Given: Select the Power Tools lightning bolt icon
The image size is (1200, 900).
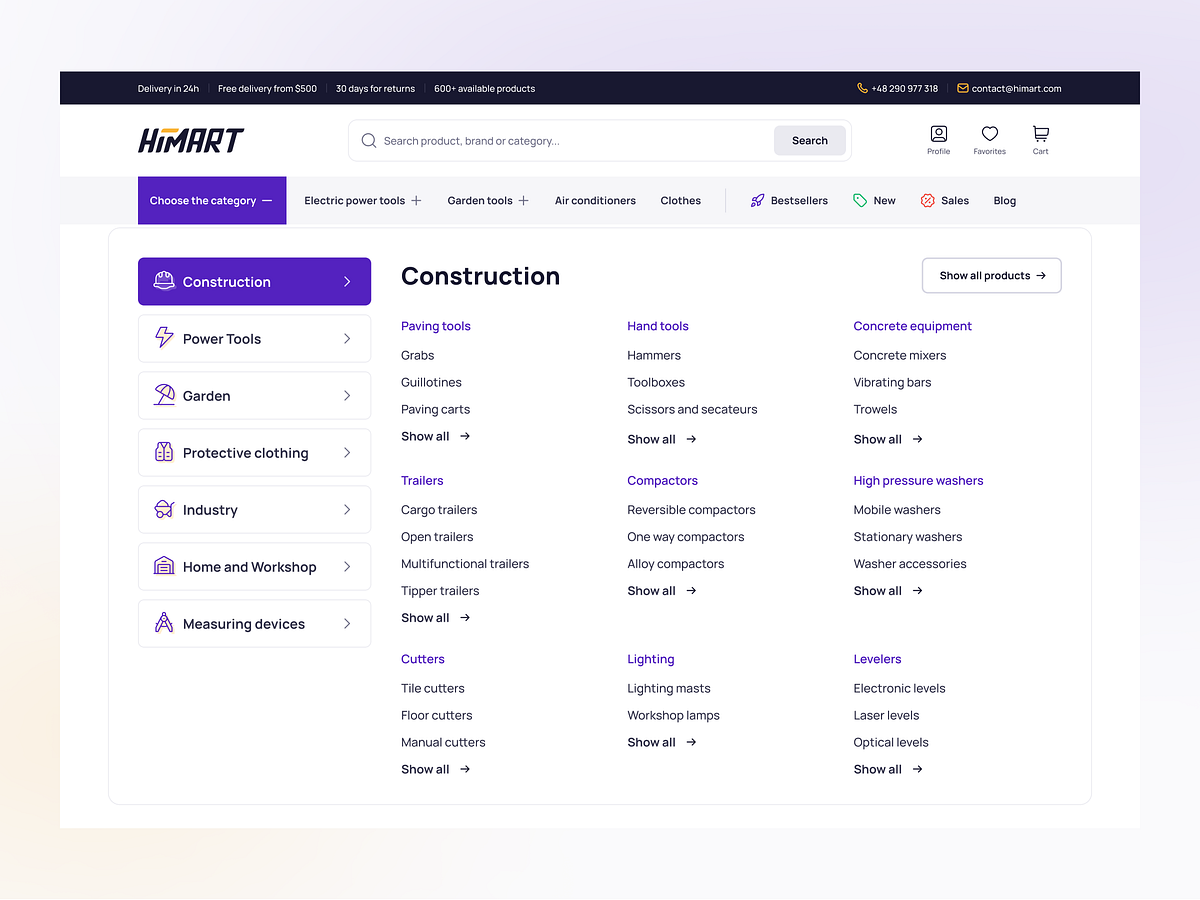Looking at the screenshot, I should pyautogui.click(x=163, y=338).
